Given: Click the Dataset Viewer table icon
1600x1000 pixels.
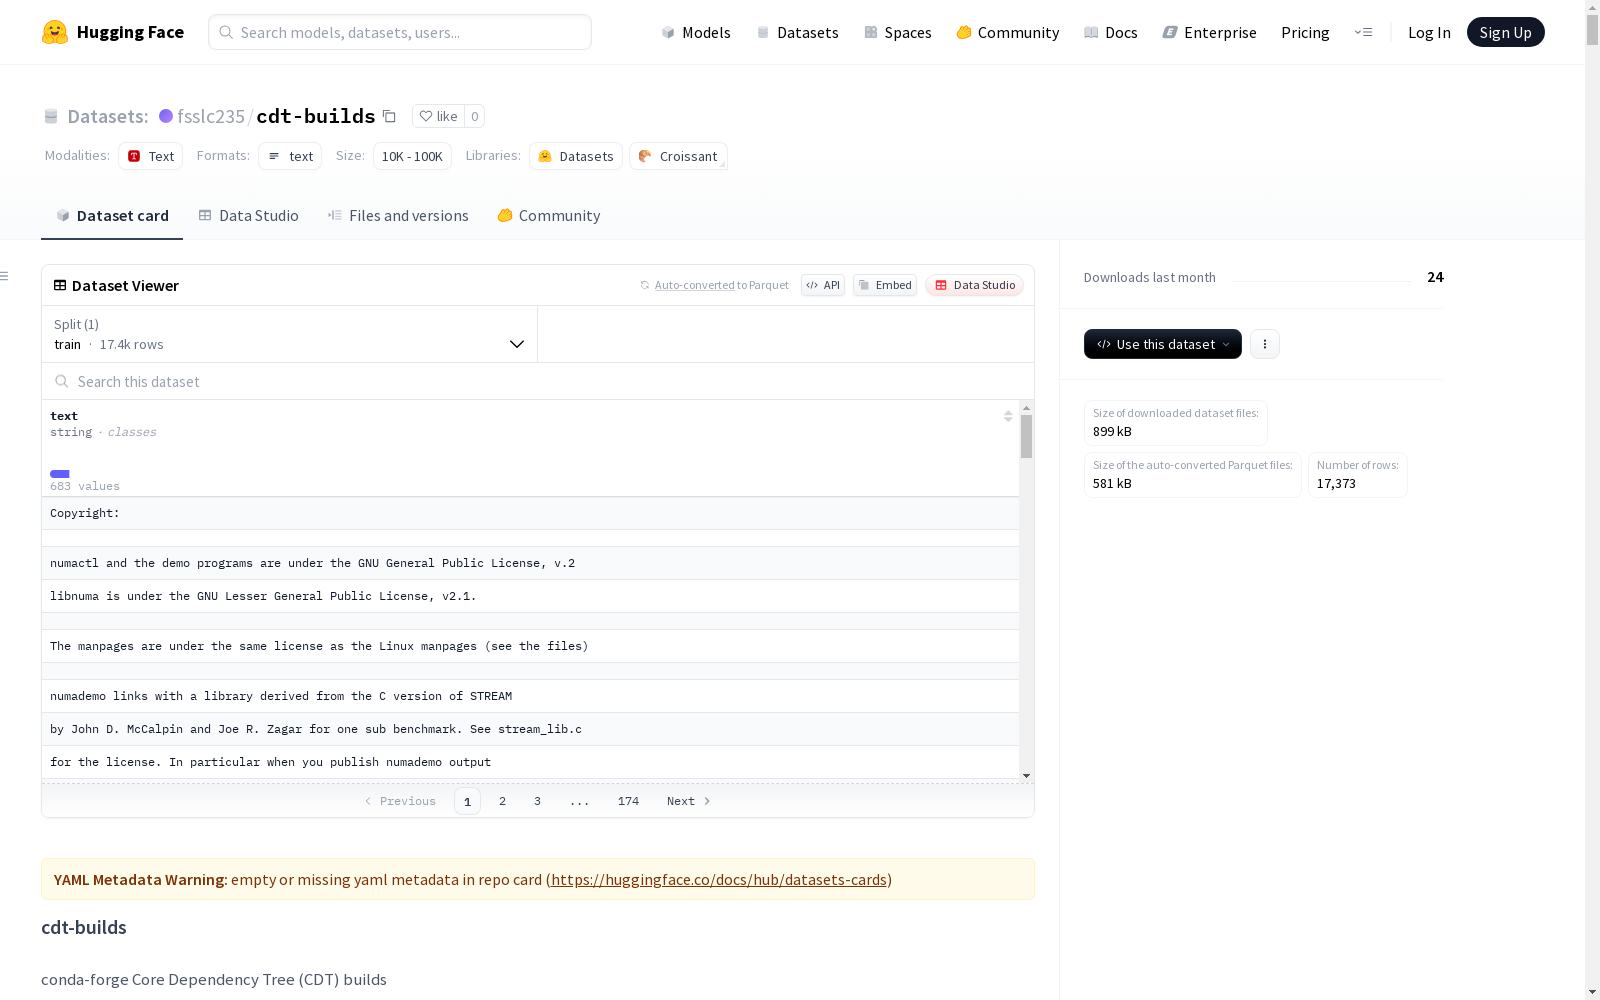Looking at the screenshot, I should 60,285.
